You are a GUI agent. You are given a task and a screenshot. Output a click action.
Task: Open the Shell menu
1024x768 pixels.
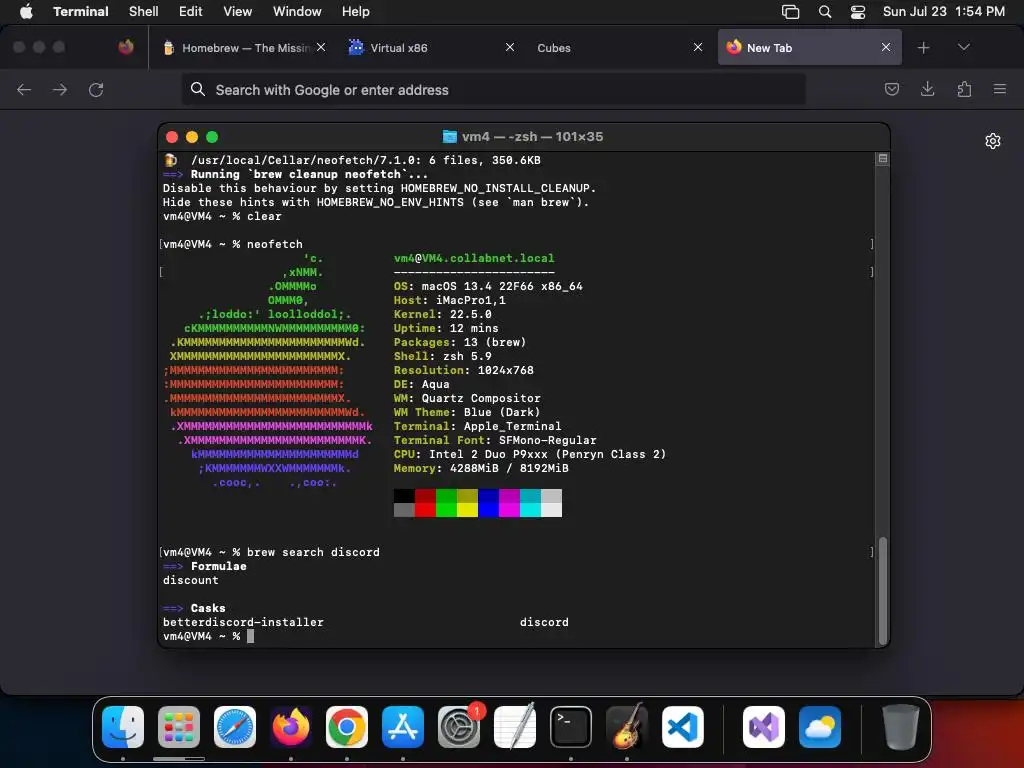(144, 11)
